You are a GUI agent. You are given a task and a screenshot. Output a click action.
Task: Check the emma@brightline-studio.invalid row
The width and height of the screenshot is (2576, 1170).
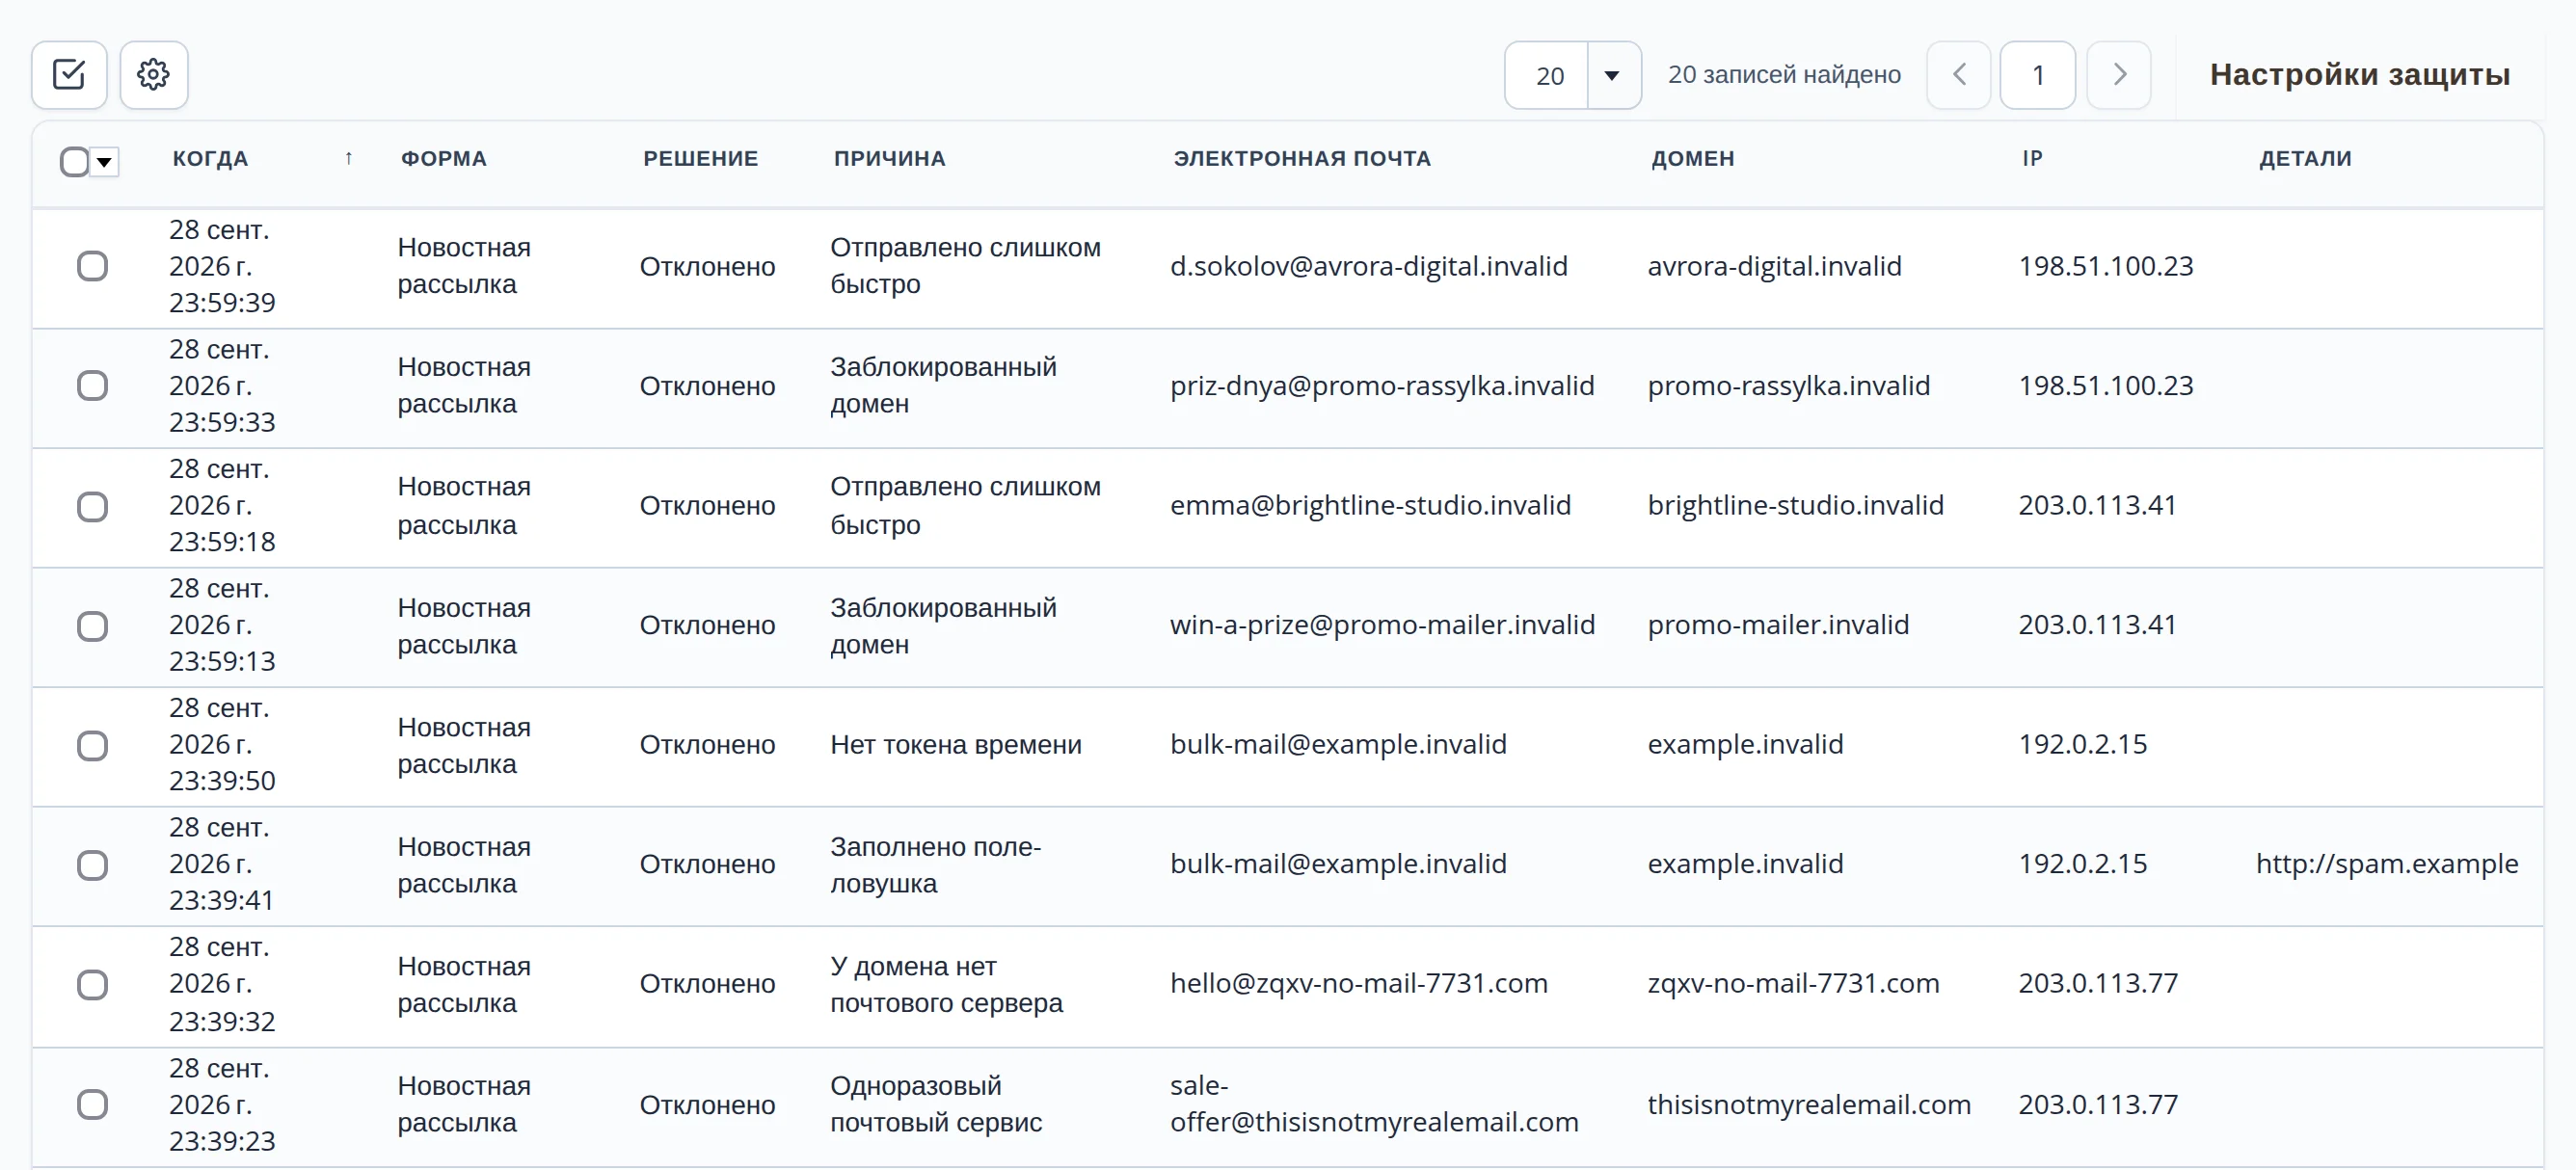92,506
